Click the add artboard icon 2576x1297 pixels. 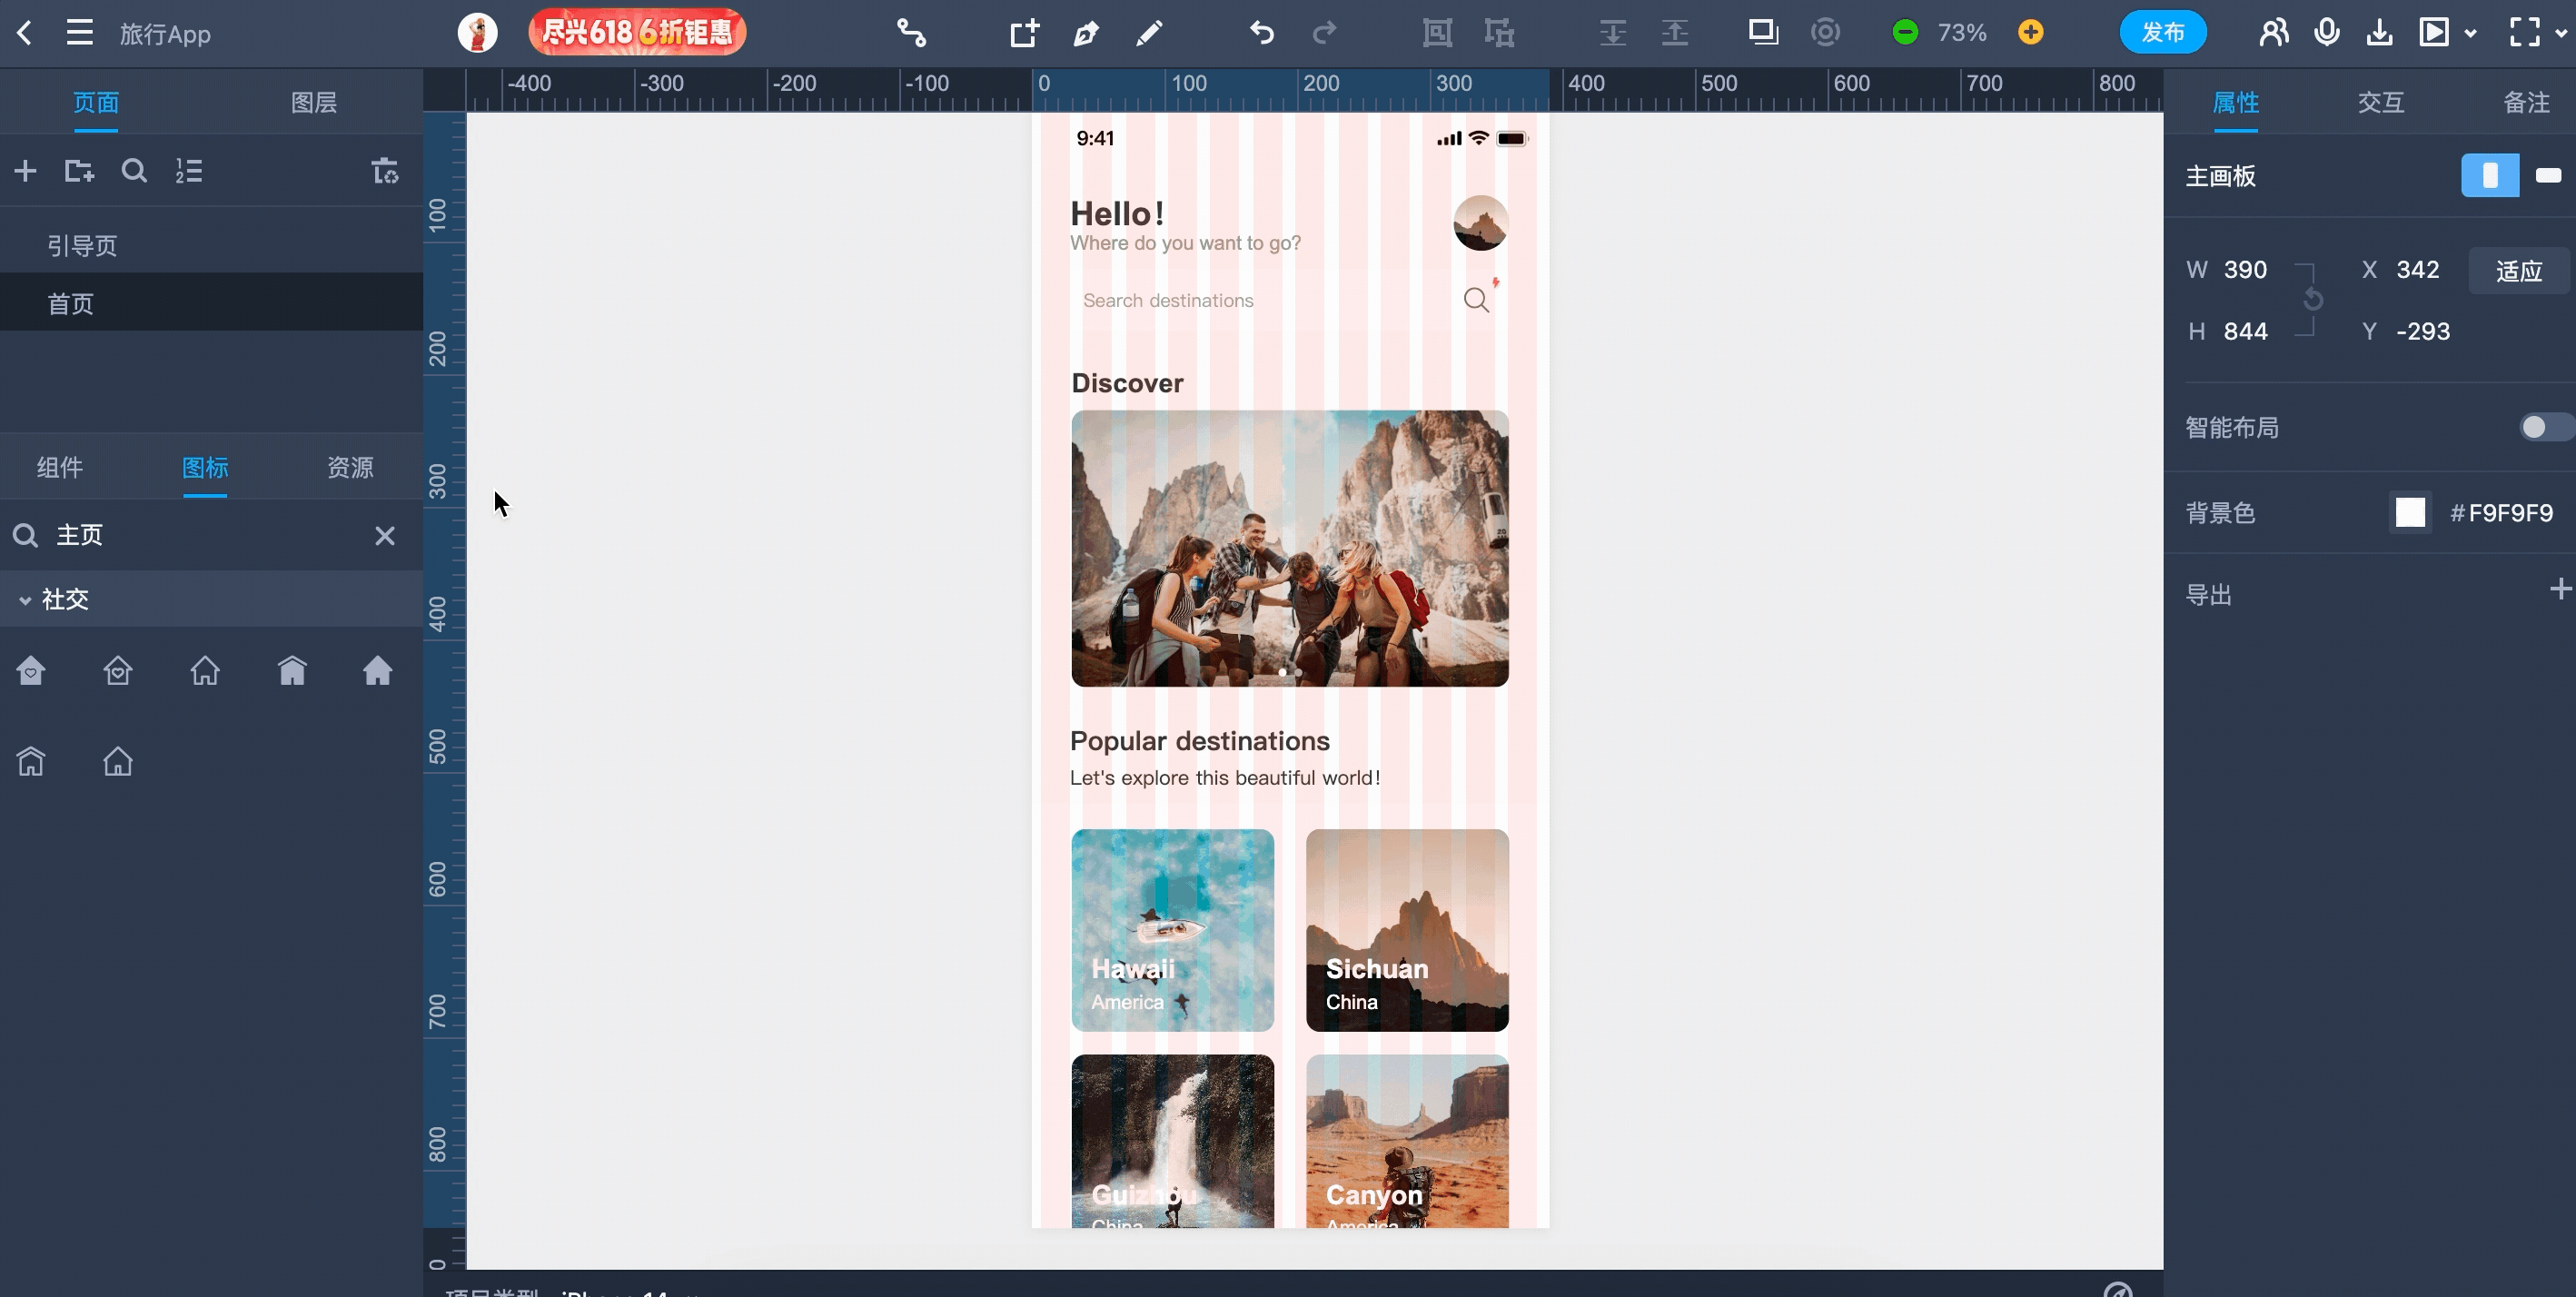tap(1024, 33)
